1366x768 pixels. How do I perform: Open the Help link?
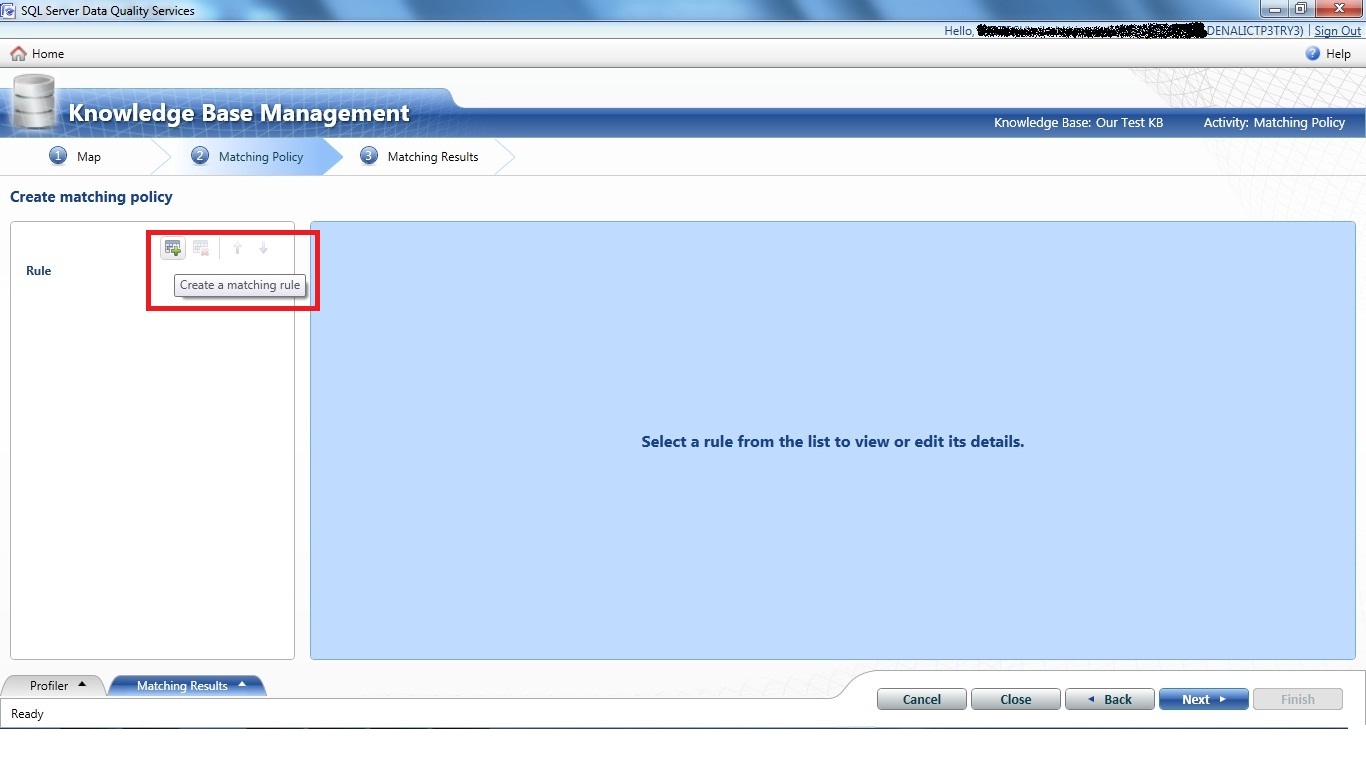coord(1328,54)
